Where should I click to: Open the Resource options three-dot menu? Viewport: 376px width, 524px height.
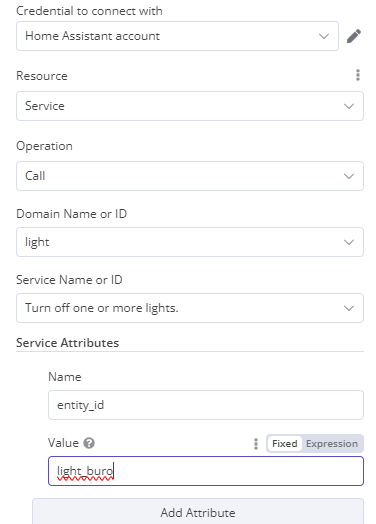tap(358, 75)
